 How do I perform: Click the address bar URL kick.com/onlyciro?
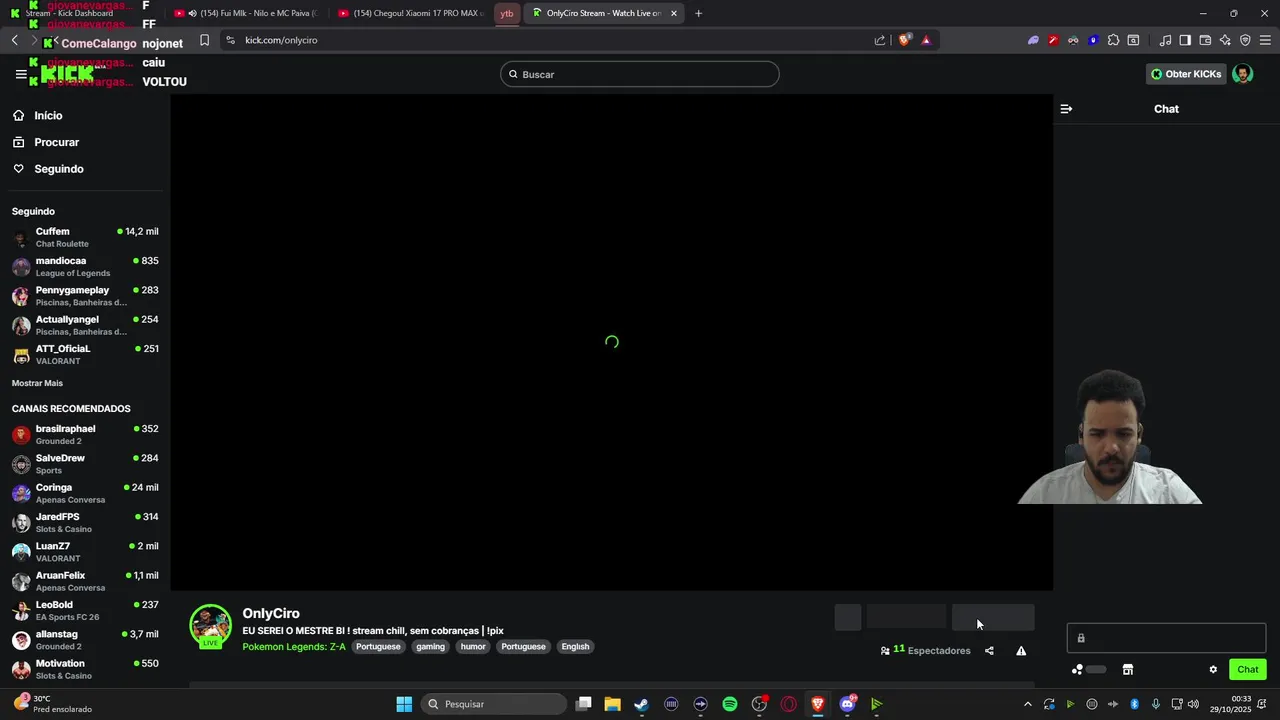281,40
